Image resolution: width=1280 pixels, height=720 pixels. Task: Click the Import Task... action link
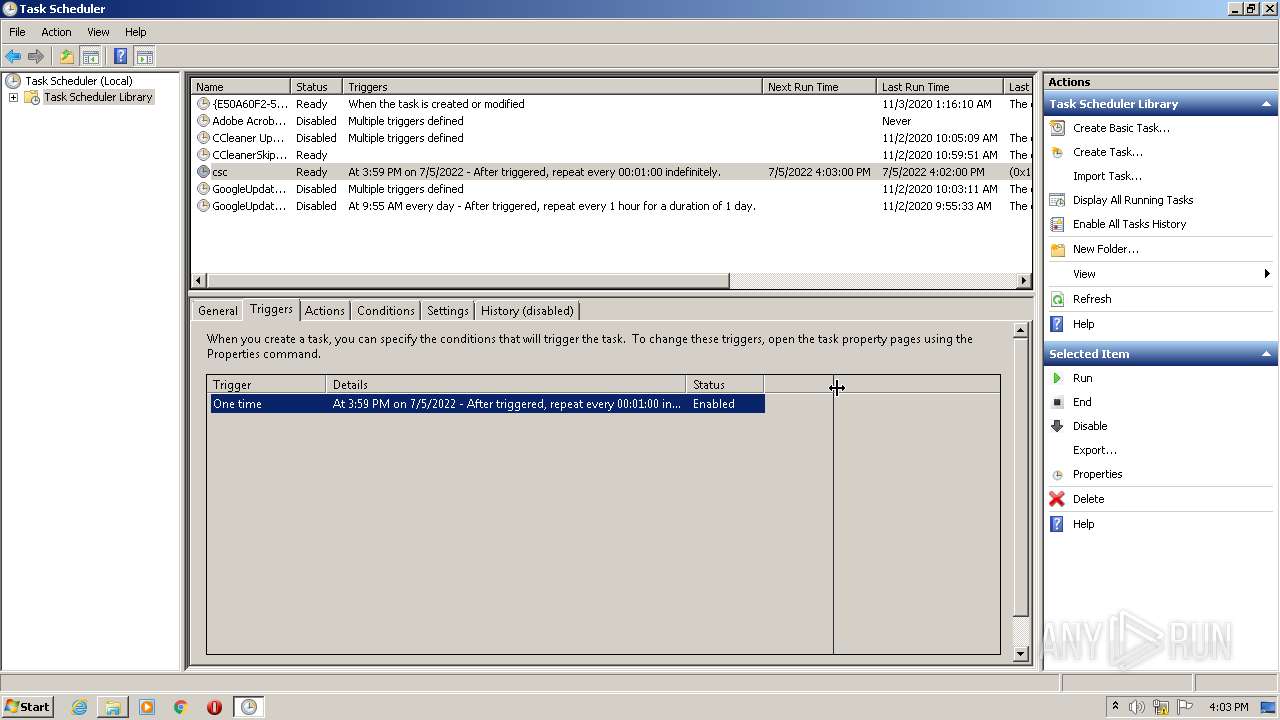[x=1107, y=176]
